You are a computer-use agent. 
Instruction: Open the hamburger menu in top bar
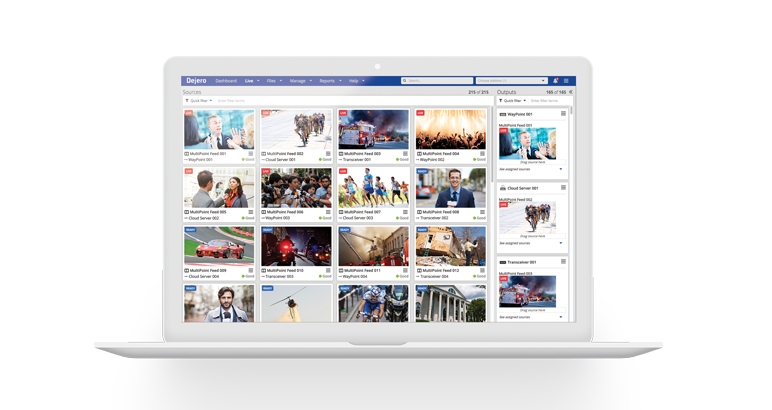point(566,80)
